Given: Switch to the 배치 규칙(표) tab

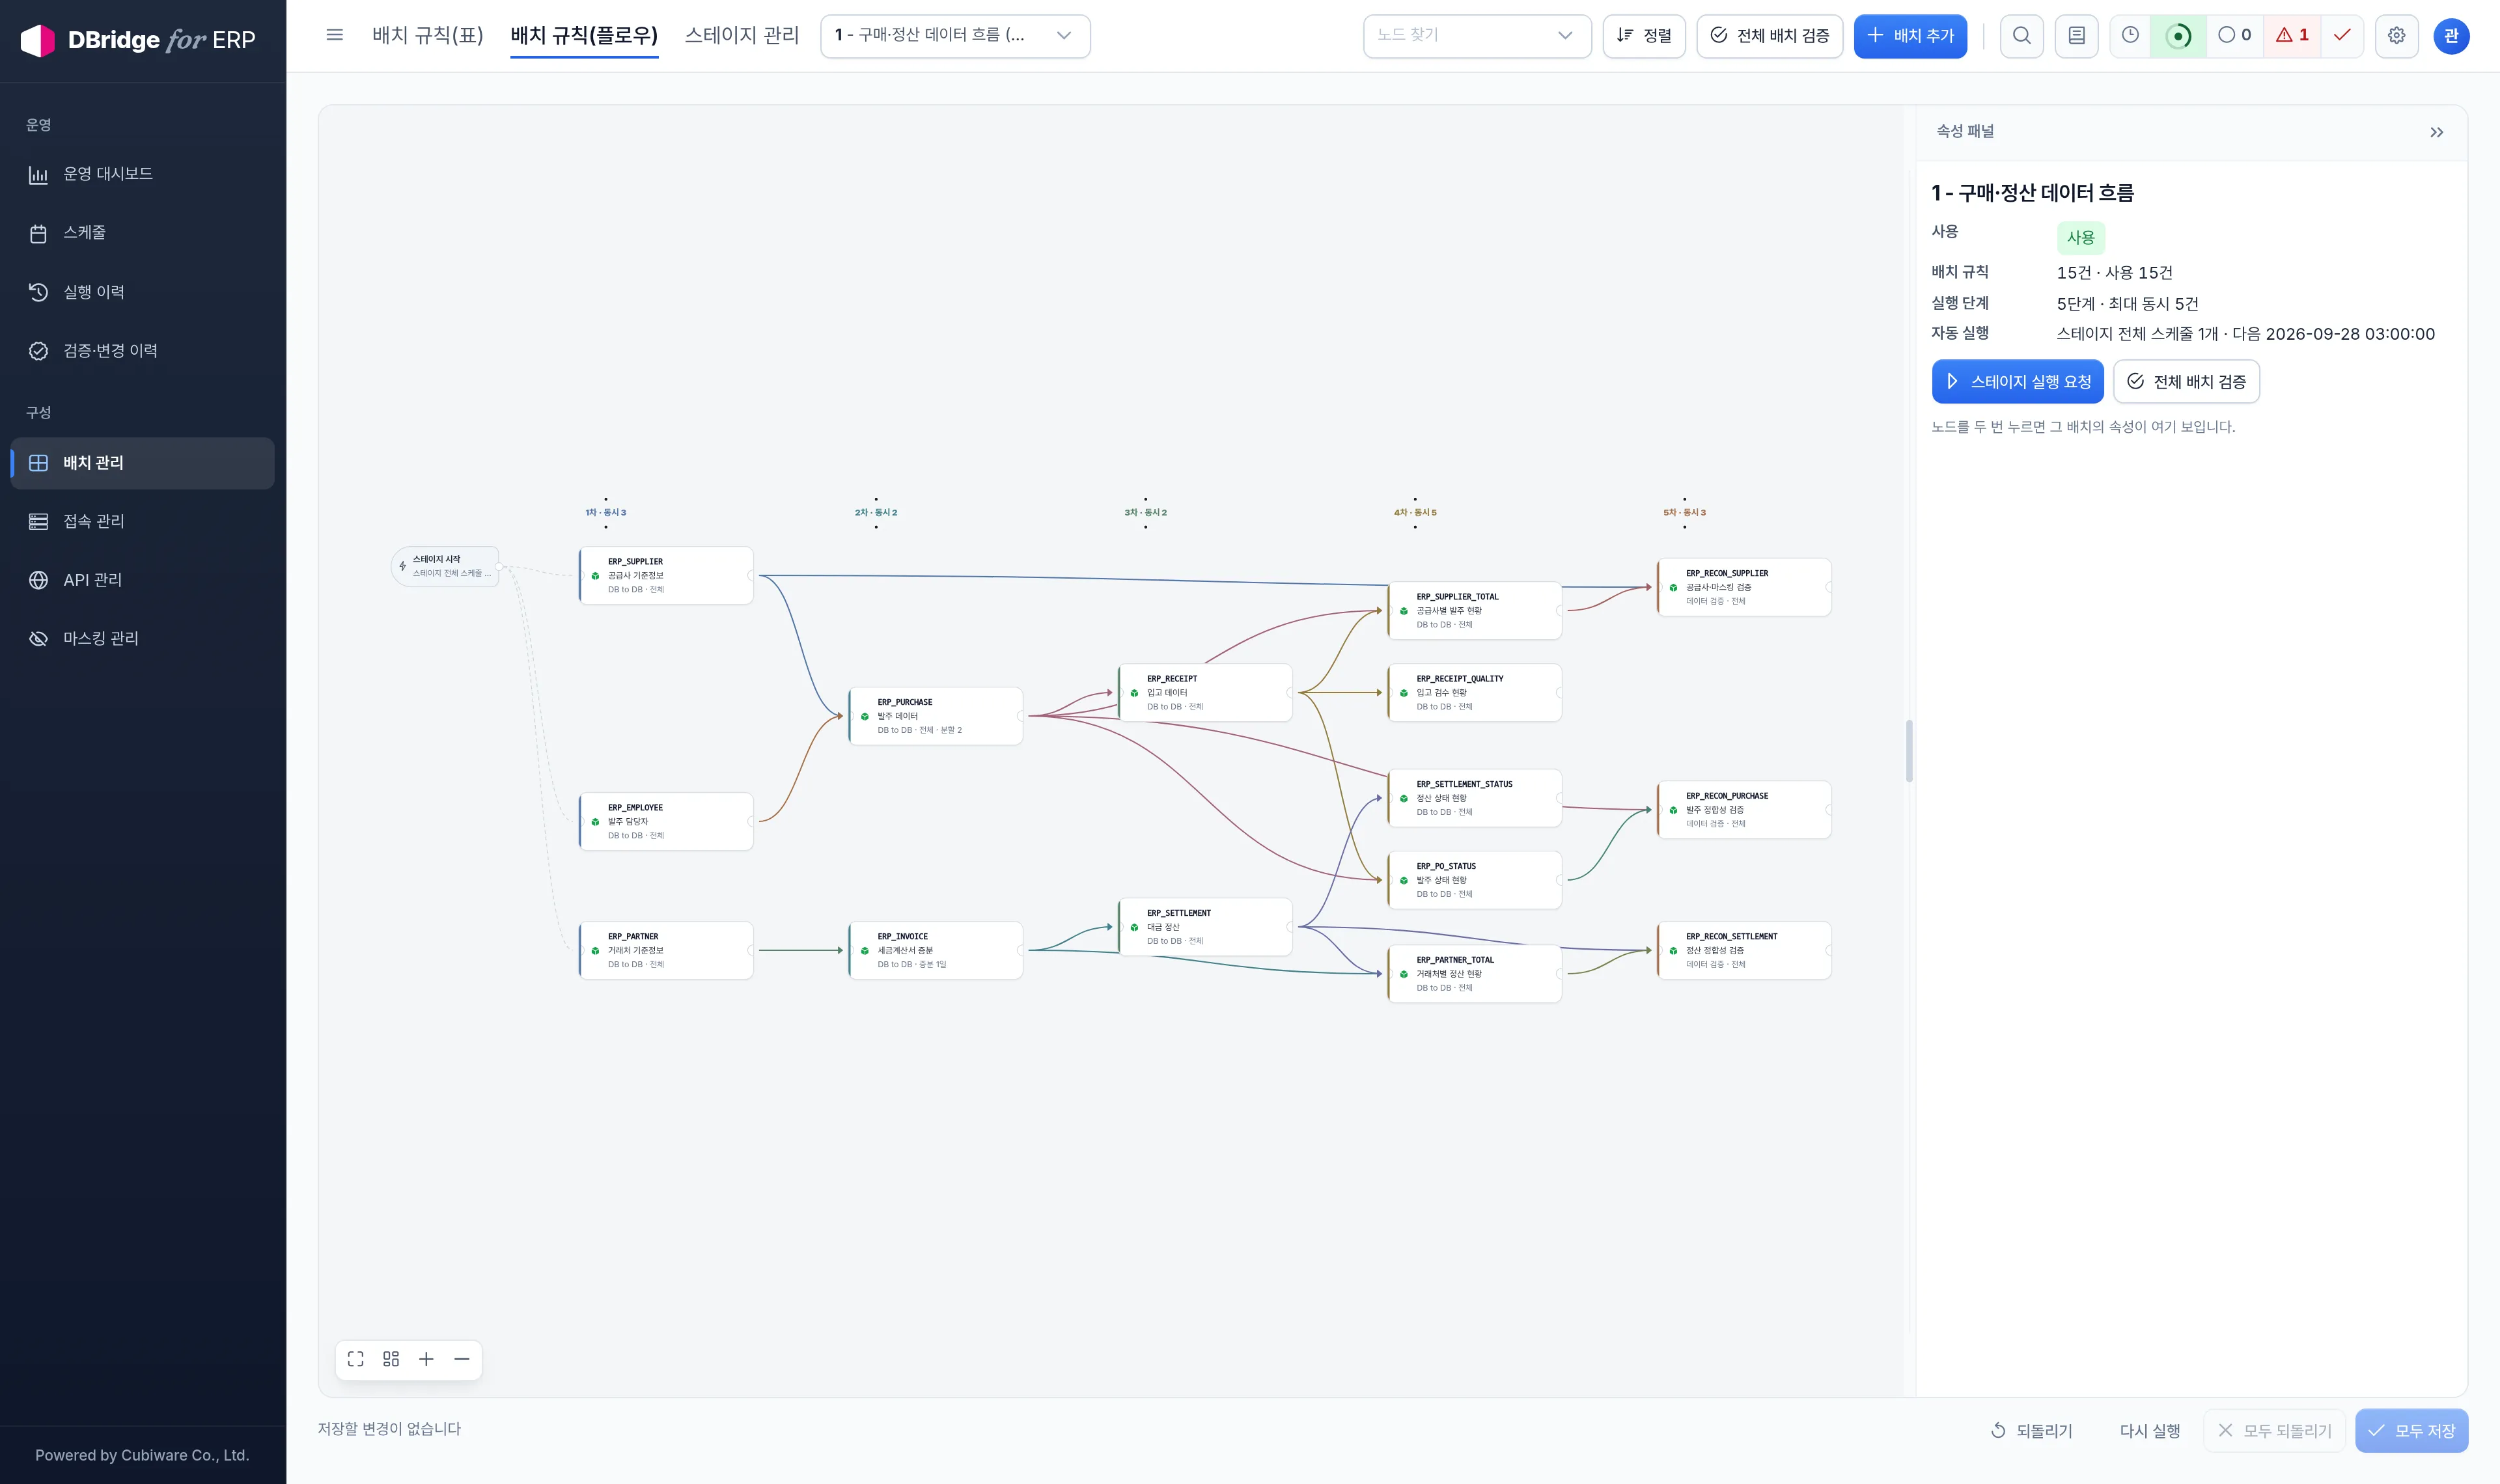Looking at the screenshot, I should tap(428, 35).
